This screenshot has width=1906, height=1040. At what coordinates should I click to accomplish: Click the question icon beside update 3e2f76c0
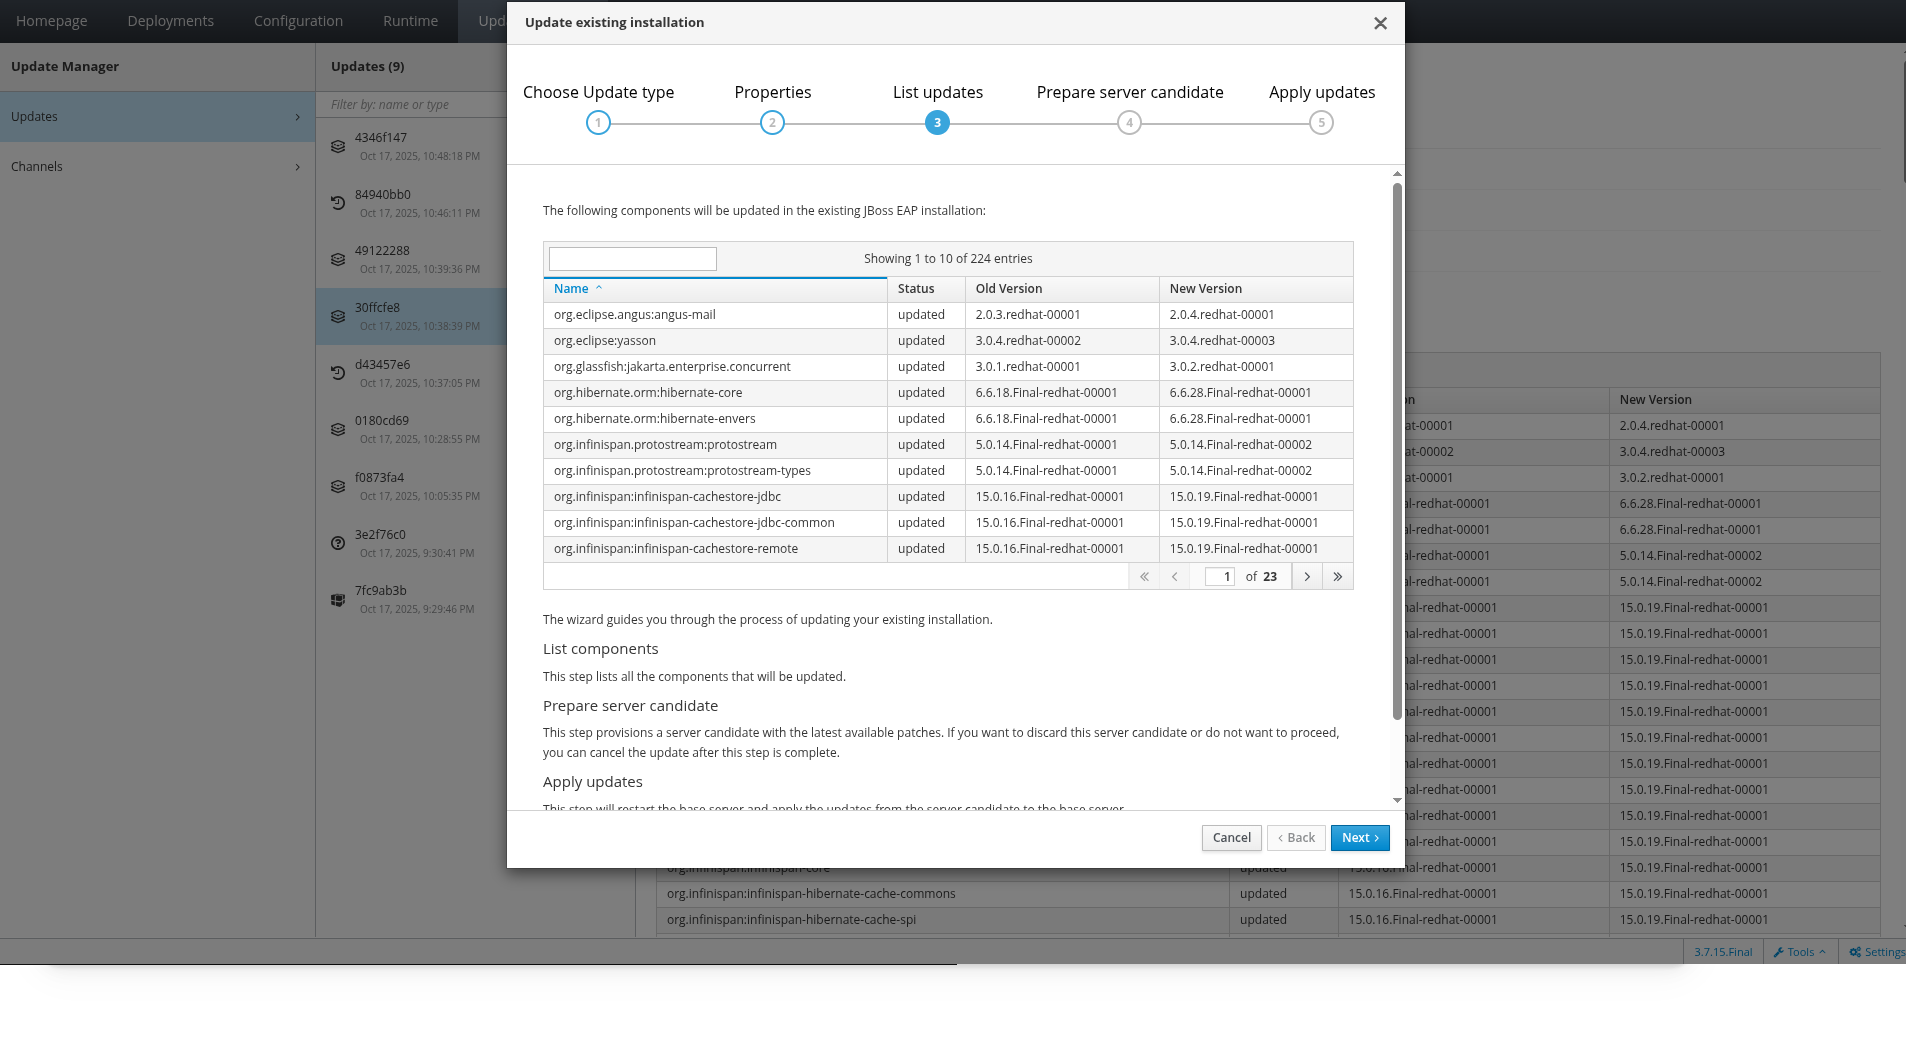click(x=338, y=543)
